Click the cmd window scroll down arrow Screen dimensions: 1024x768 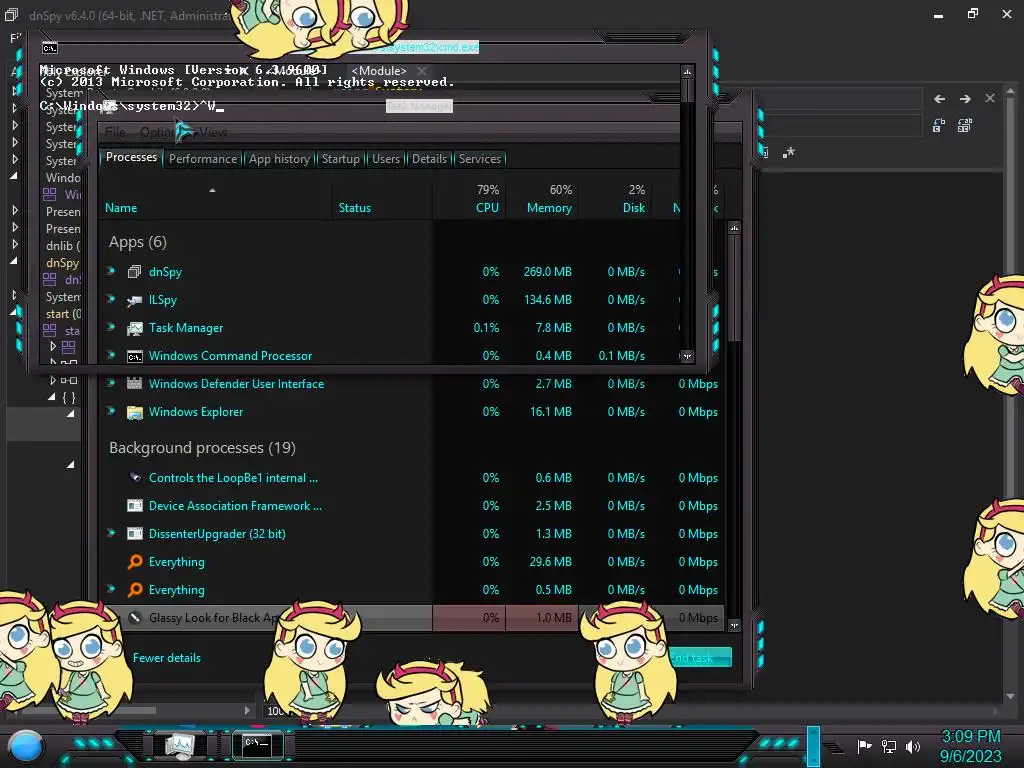point(687,357)
